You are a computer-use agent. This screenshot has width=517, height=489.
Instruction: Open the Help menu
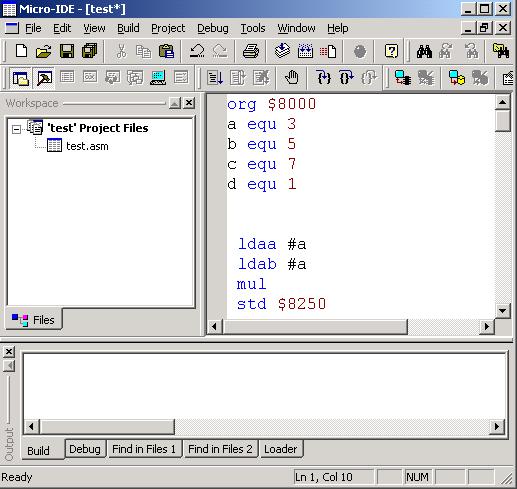[338, 28]
